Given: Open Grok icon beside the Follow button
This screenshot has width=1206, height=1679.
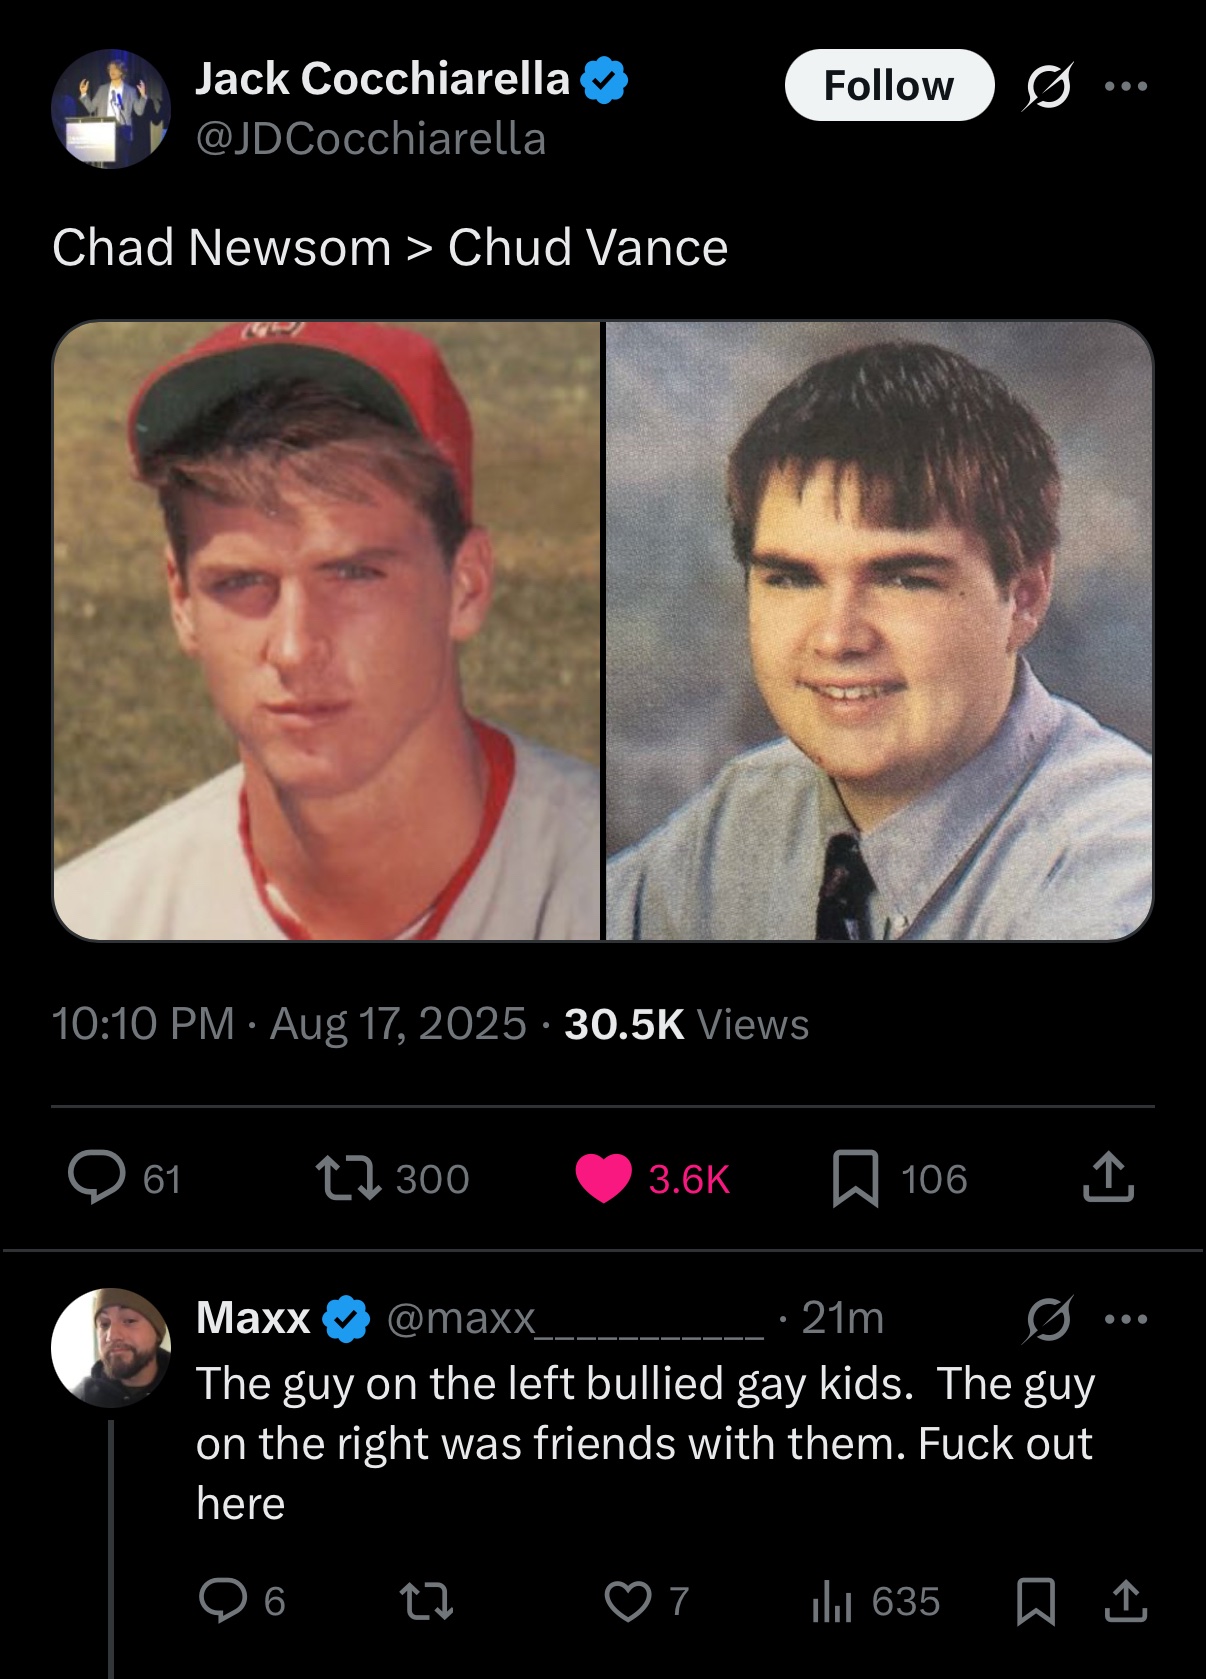Looking at the screenshot, I should point(1048,86).
